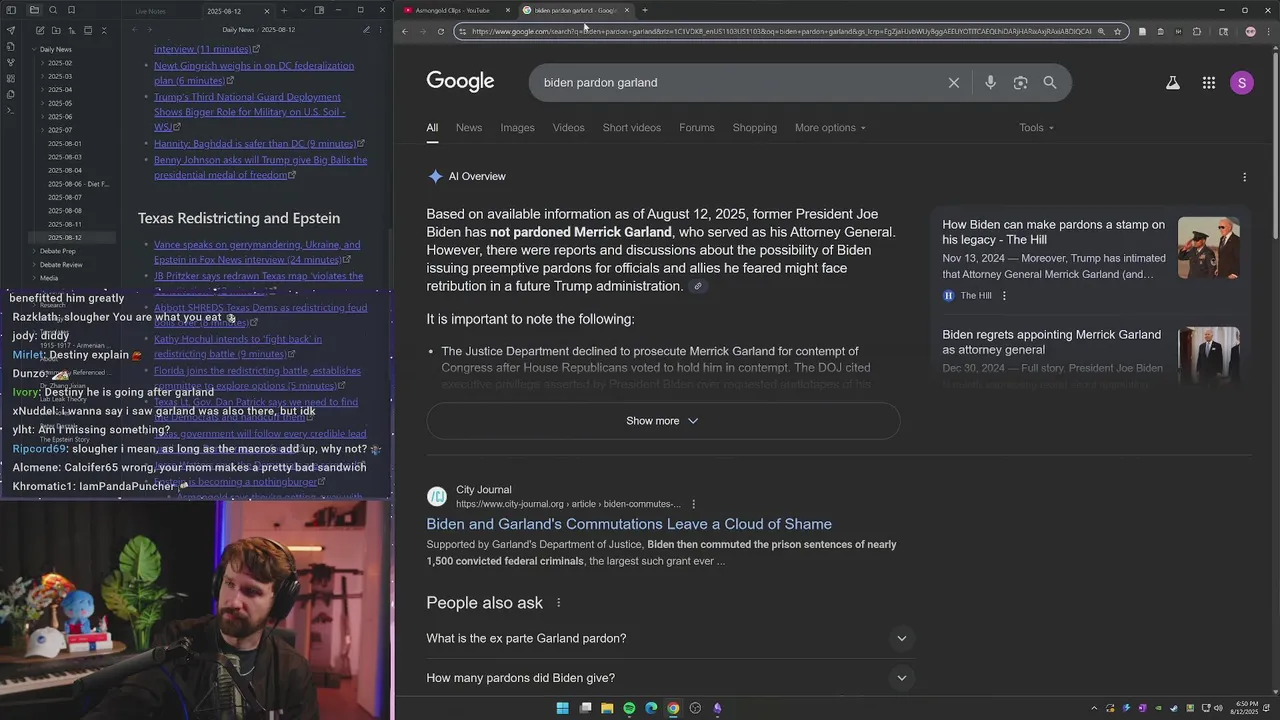
Task: Change sort order icon in Obsidian explorer
Action: [71, 30]
